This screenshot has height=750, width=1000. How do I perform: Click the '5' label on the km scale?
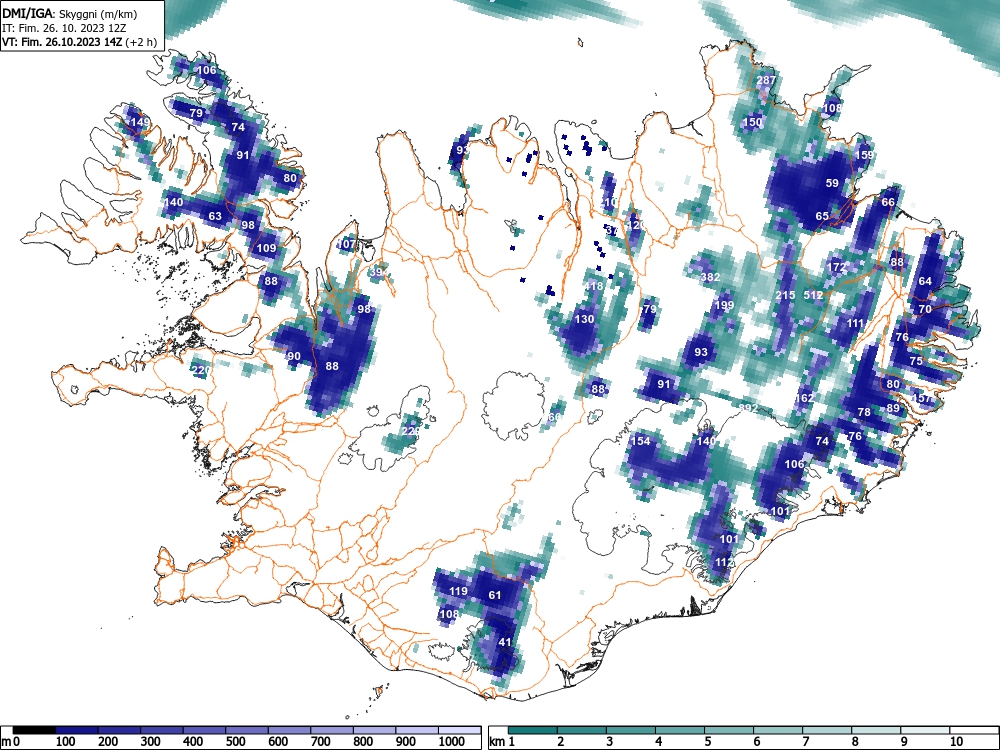(x=708, y=742)
